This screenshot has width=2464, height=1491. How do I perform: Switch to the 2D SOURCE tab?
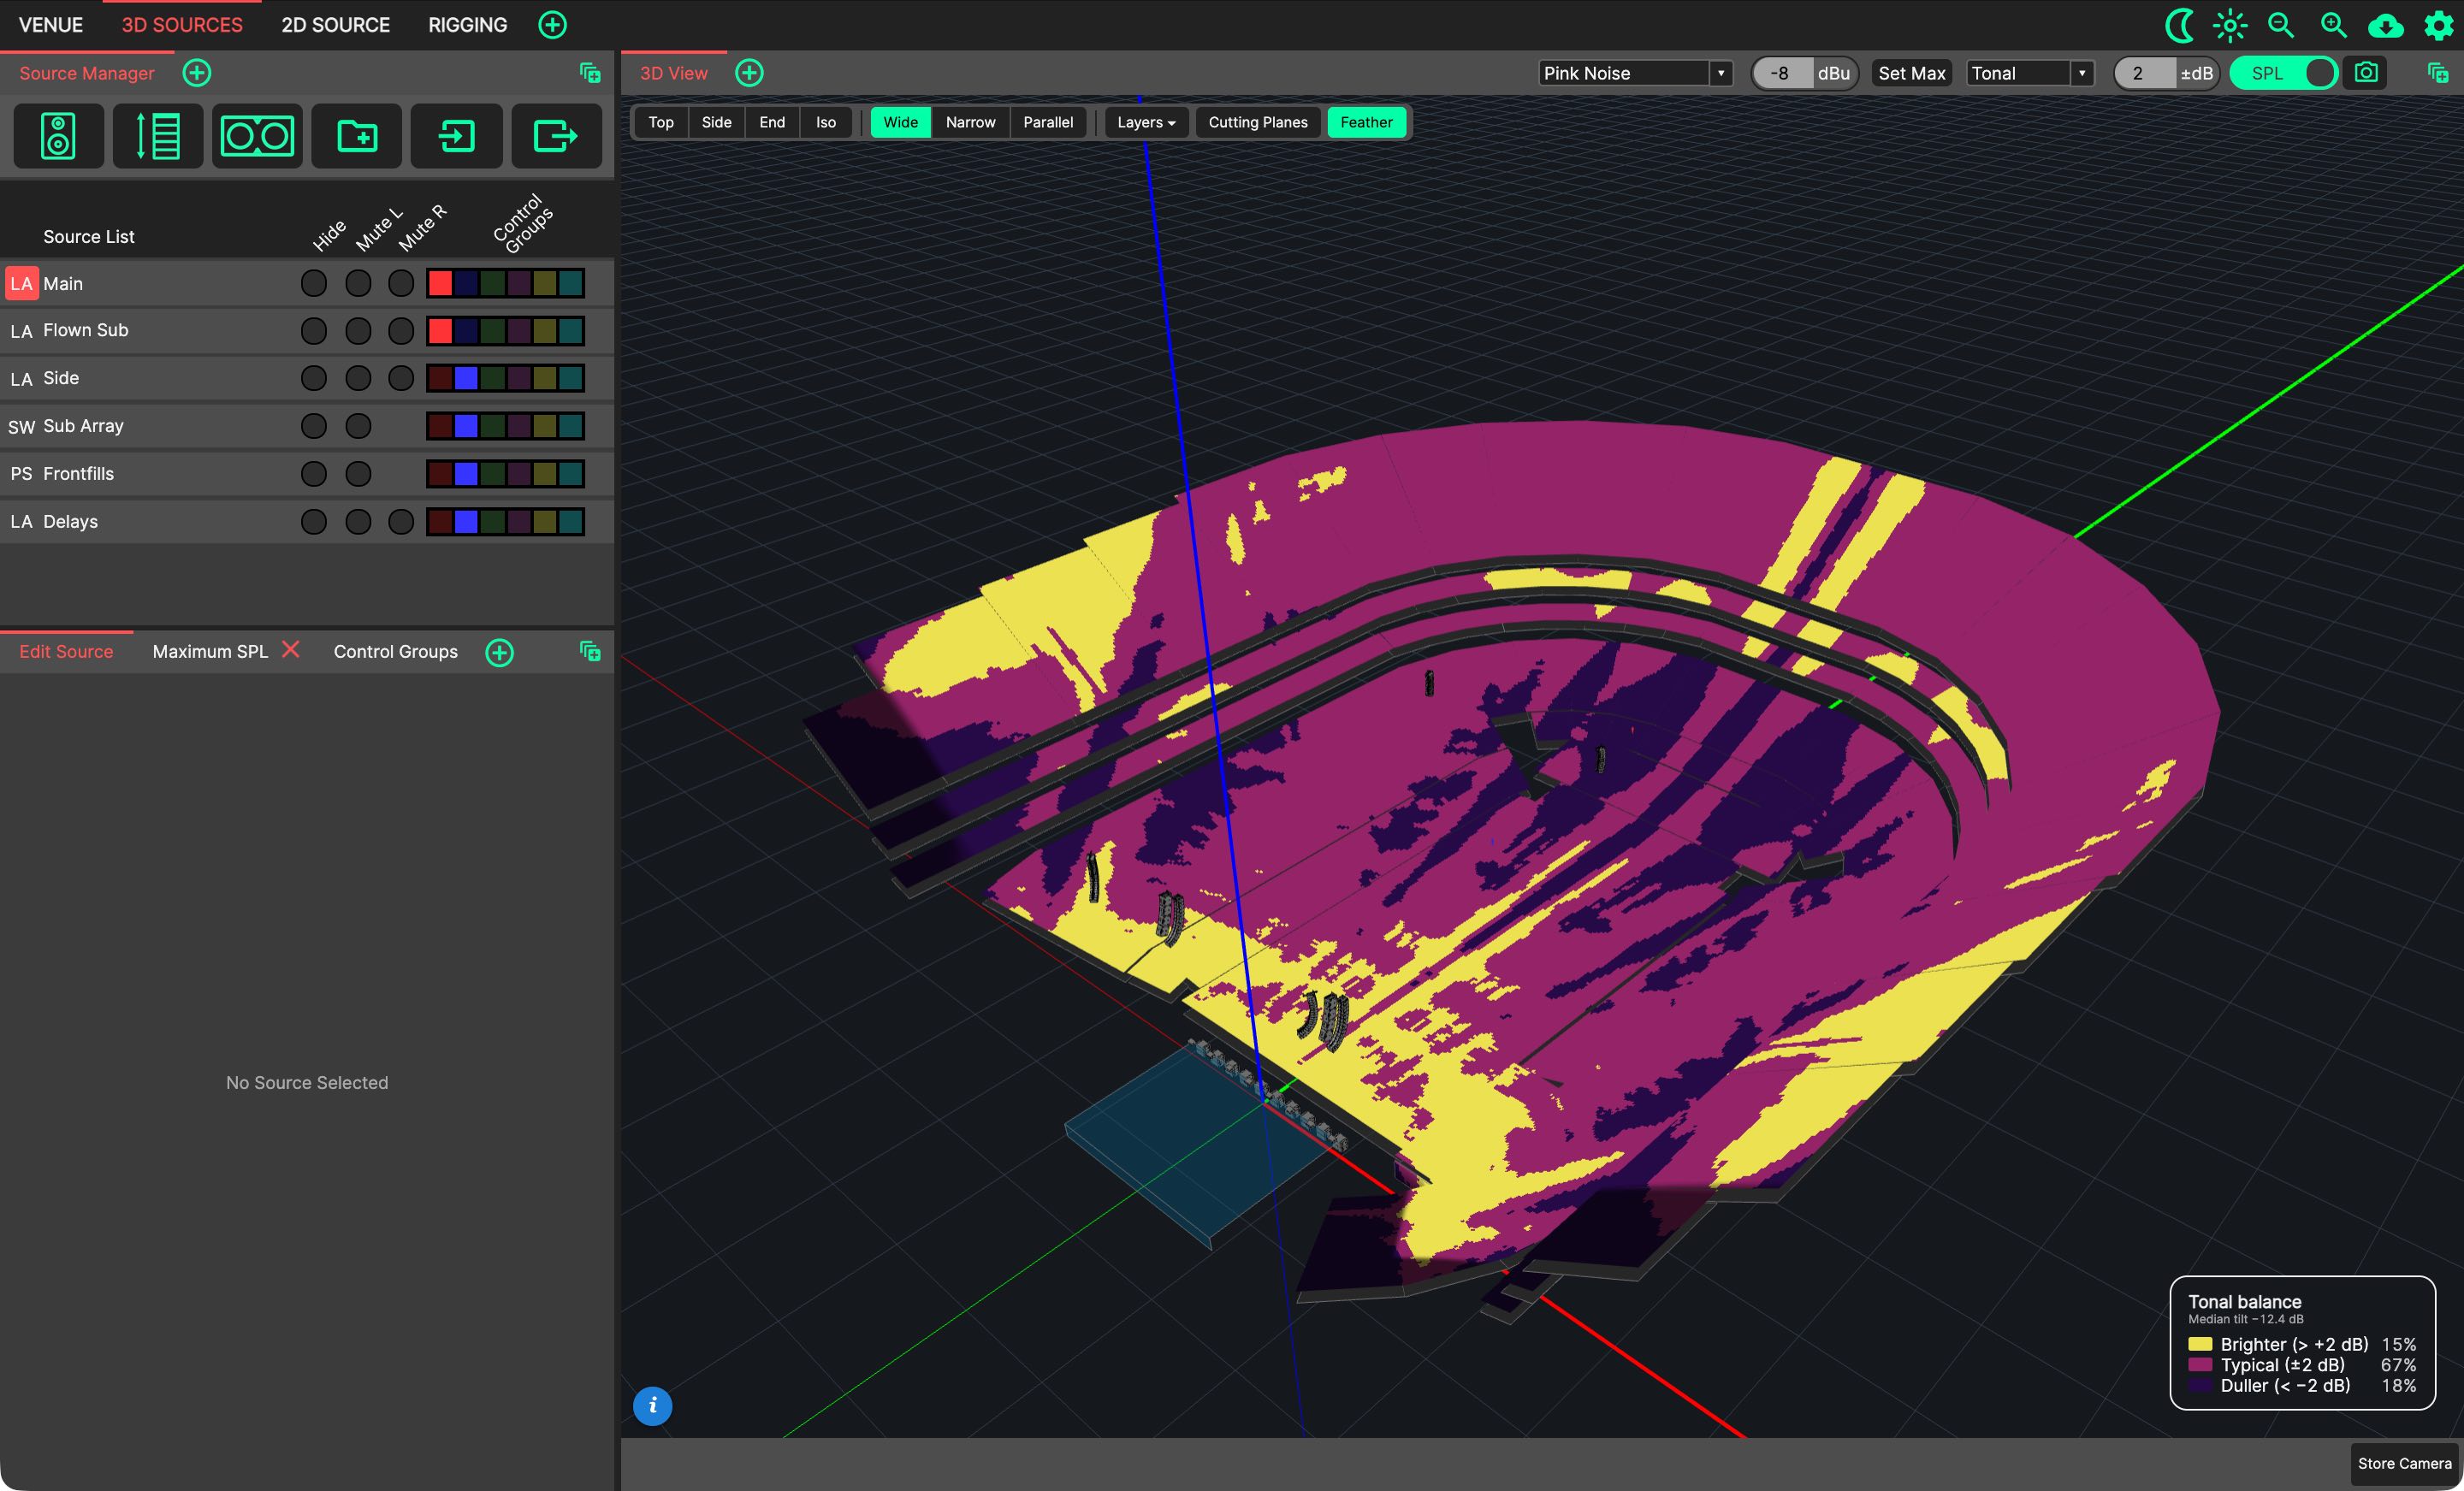coord(335,25)
